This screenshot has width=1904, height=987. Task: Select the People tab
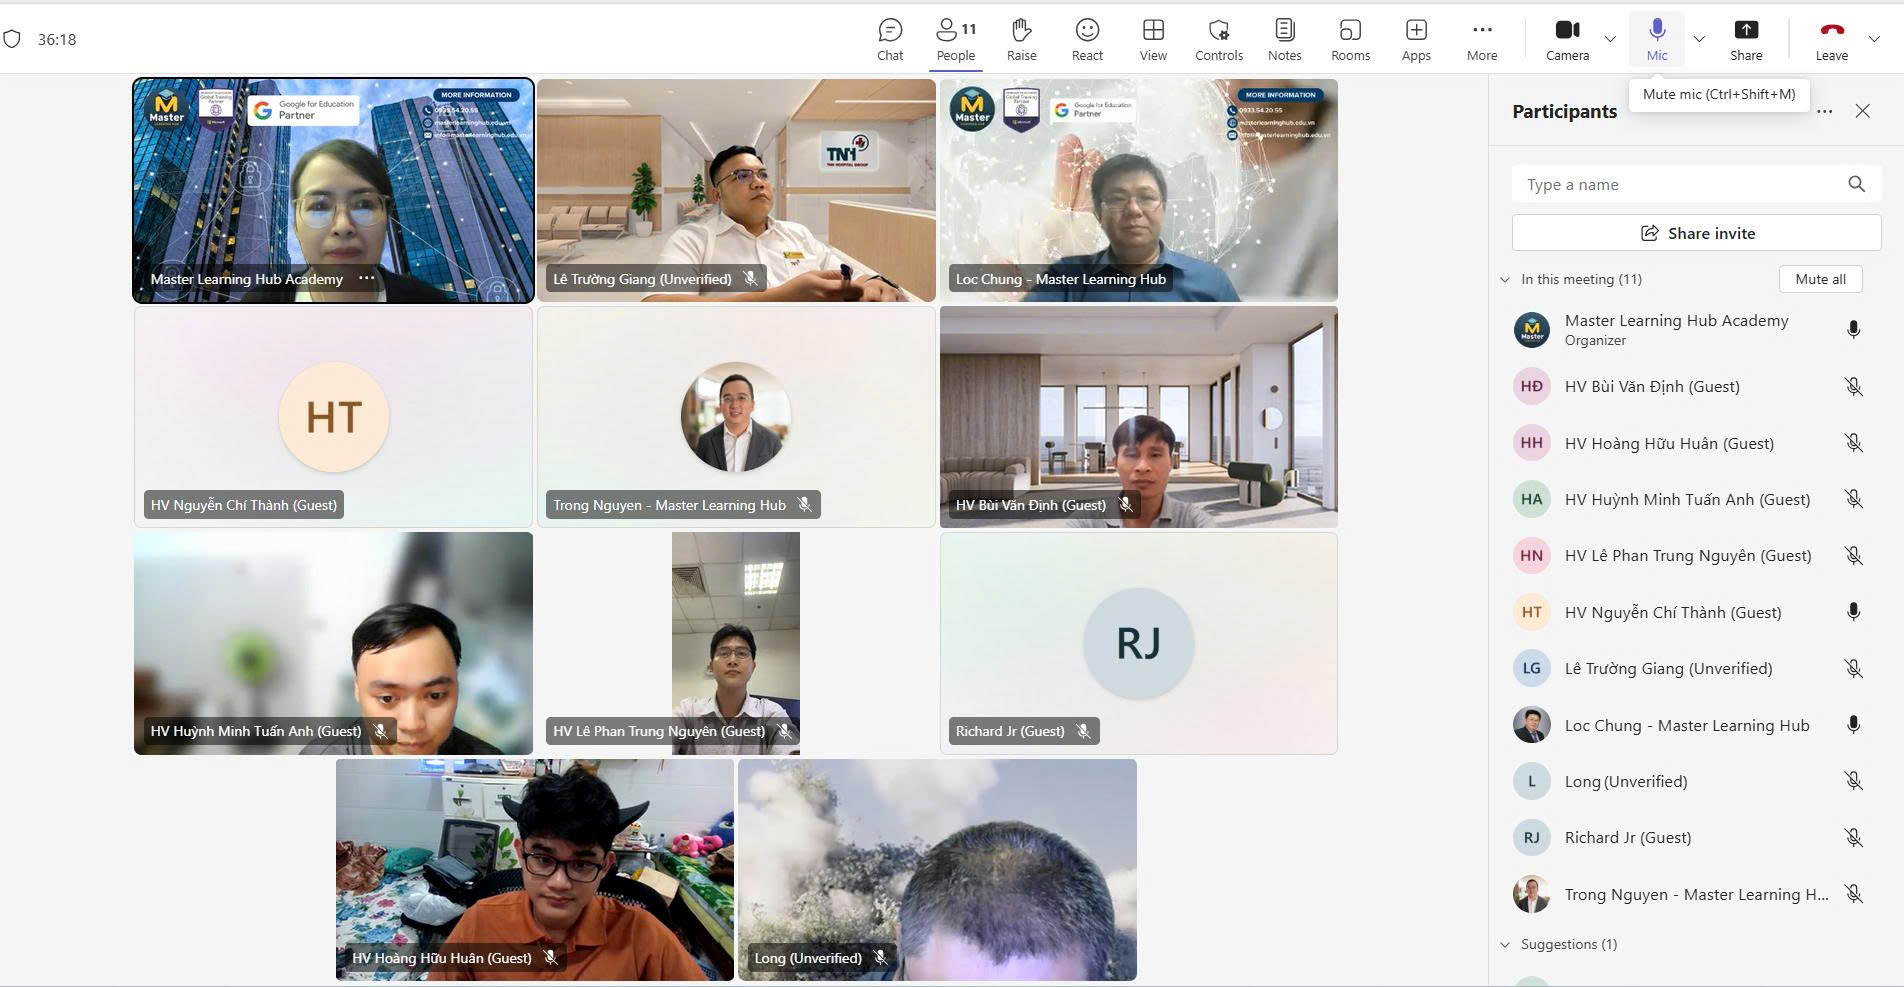click(956, 40)
